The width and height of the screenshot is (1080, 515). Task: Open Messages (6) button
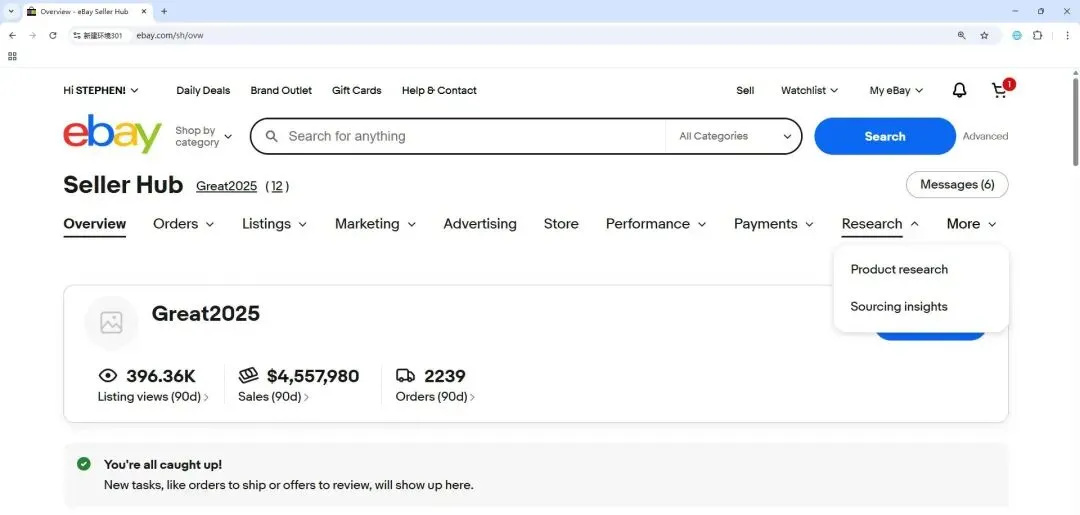(x=957, y=185)
